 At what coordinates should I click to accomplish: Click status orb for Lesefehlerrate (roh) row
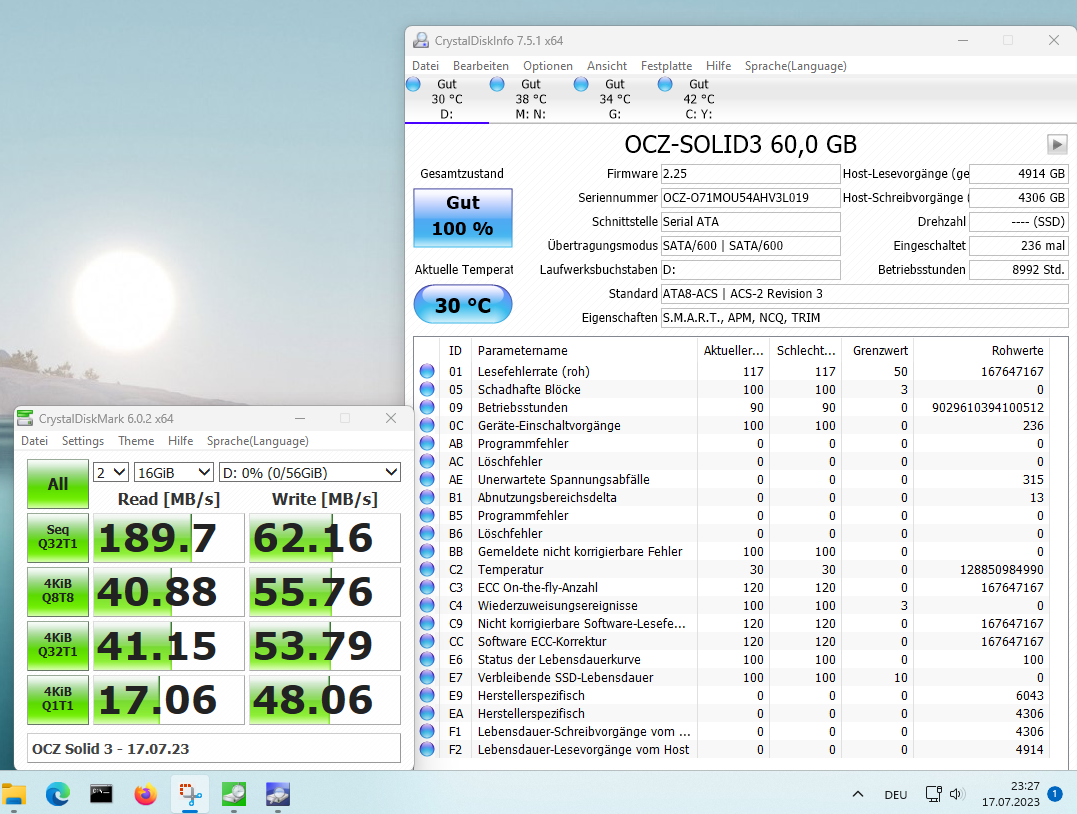(427, 372)
